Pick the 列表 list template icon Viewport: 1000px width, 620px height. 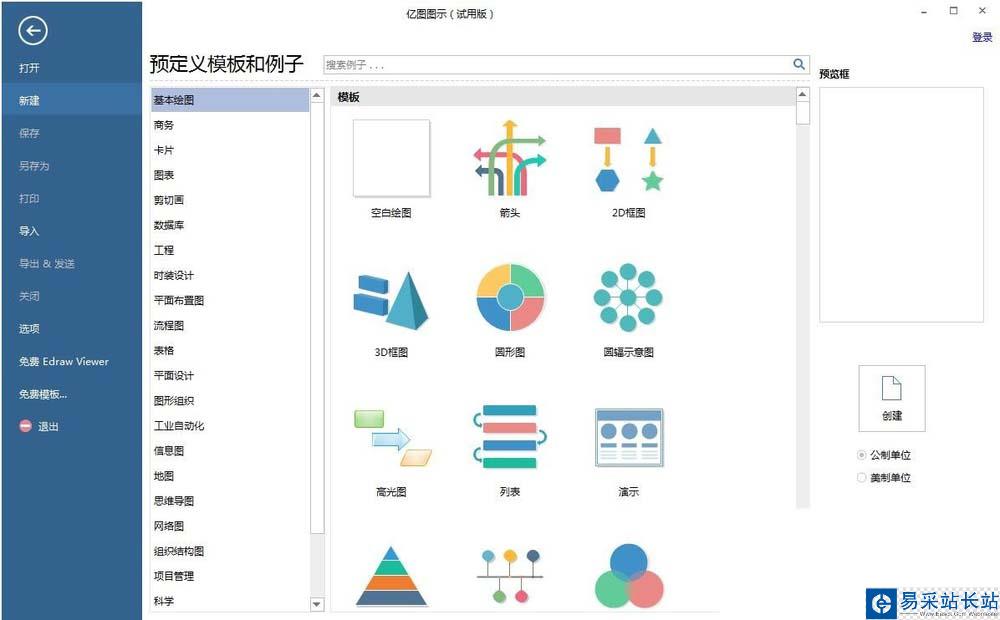[x=510, y=437]
